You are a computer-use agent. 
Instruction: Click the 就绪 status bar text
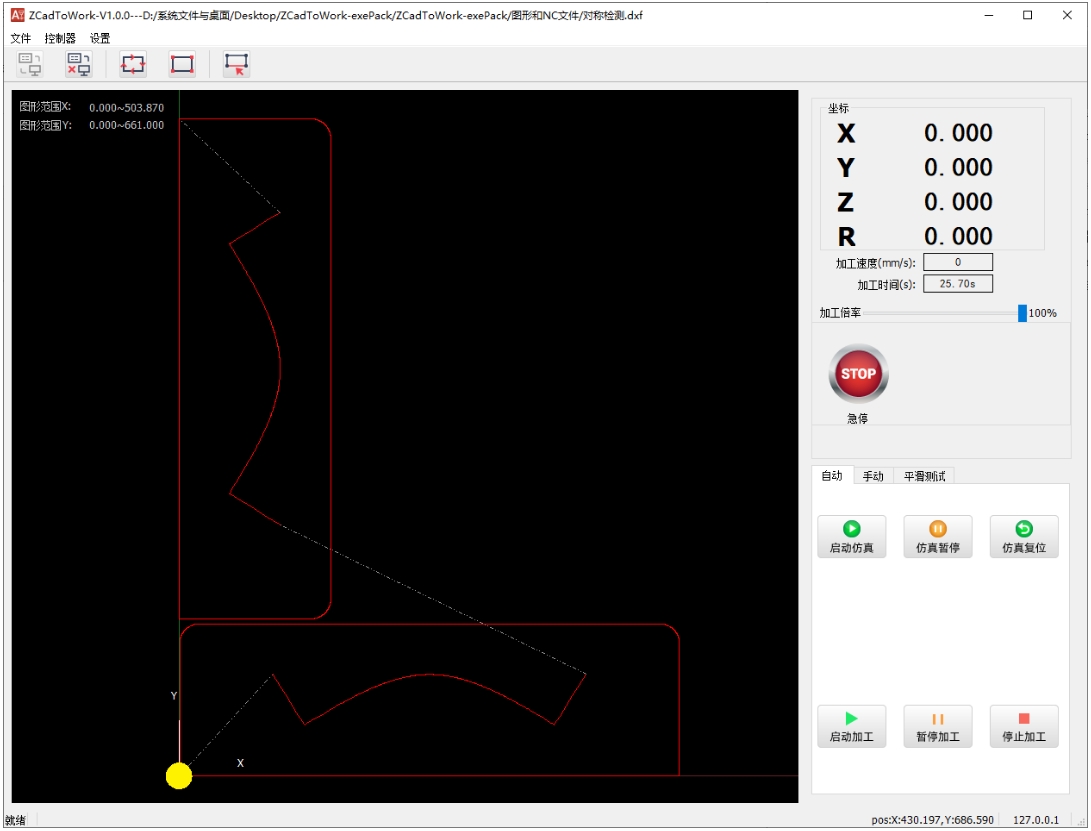(x=15, y=821)
